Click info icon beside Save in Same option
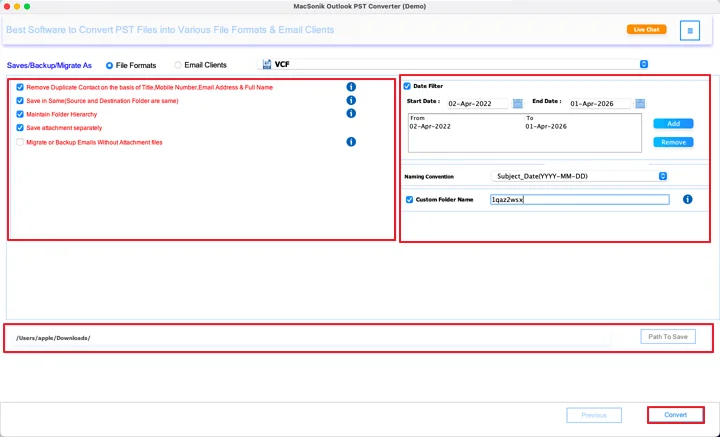The width and height of the screenshot is (720, 437). 351,100
